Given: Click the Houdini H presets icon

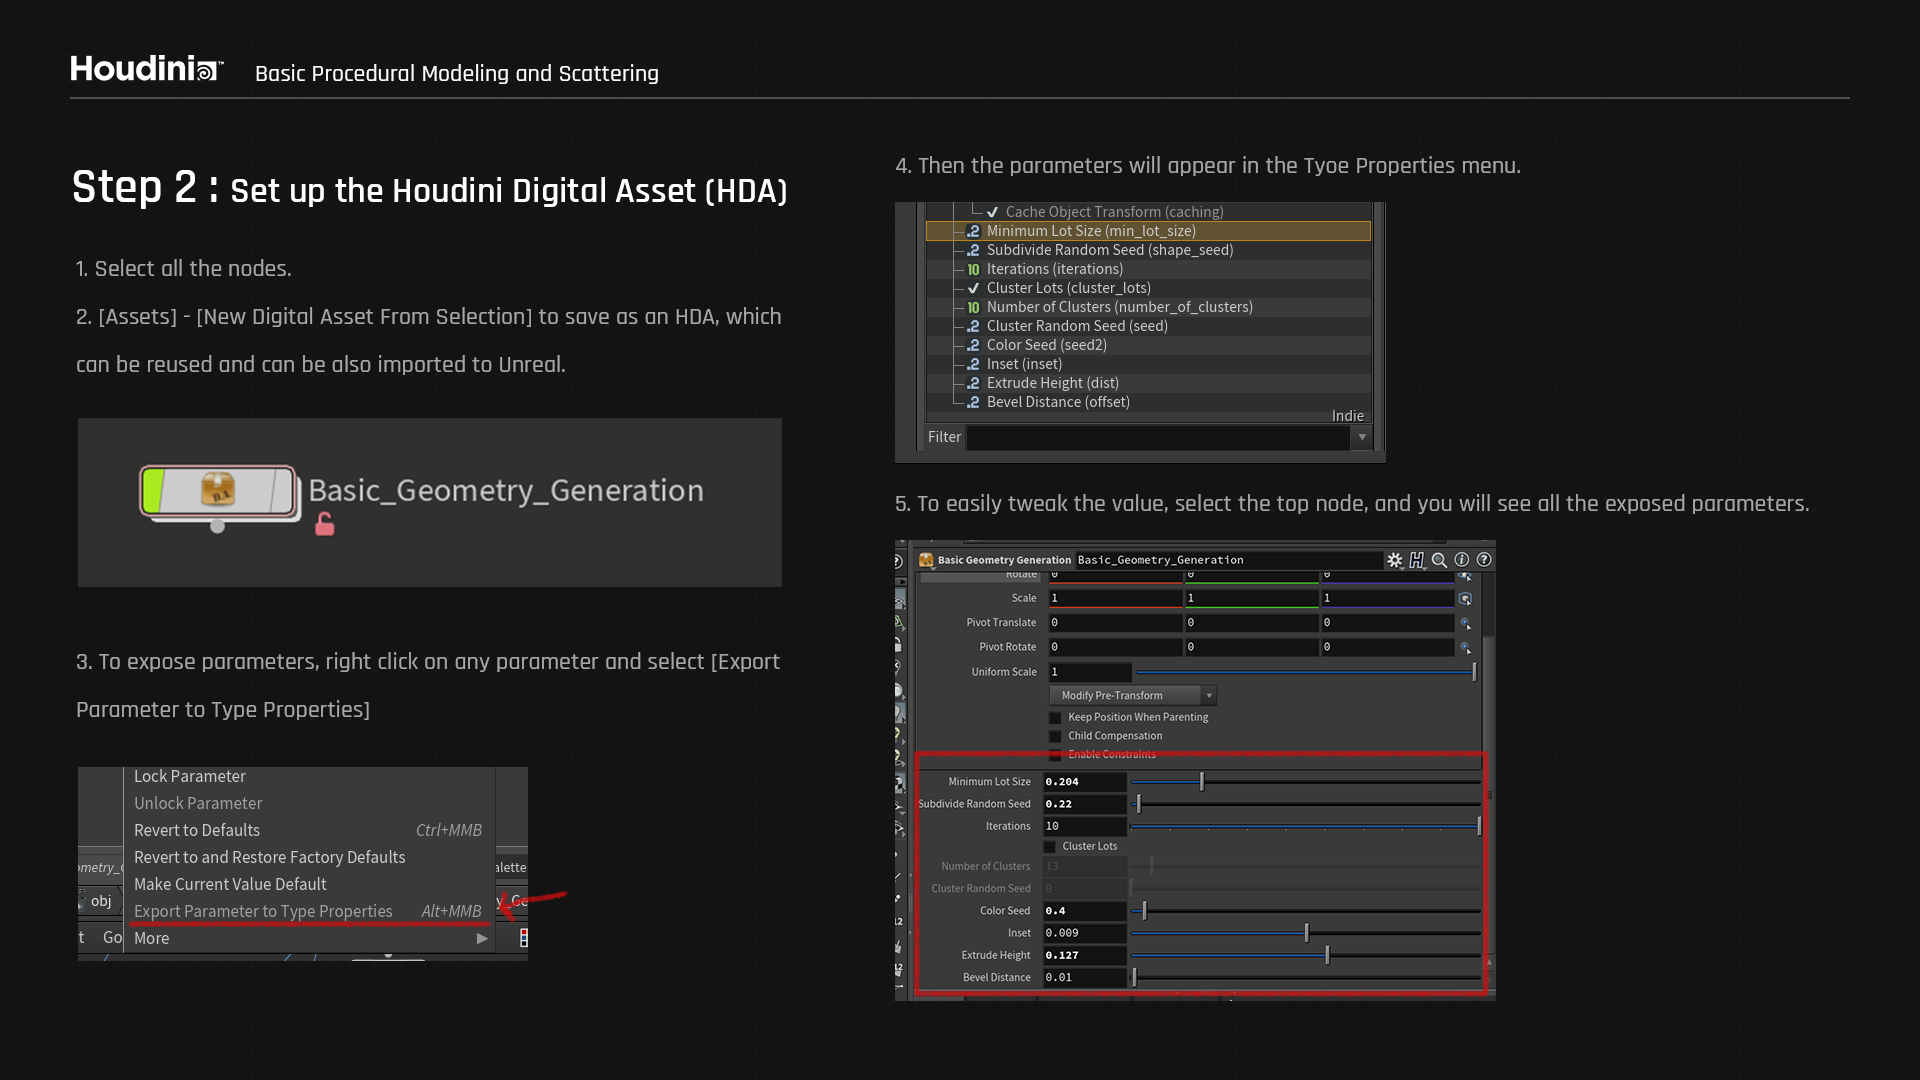Looking at the screenshot, I should point(1417,560).
